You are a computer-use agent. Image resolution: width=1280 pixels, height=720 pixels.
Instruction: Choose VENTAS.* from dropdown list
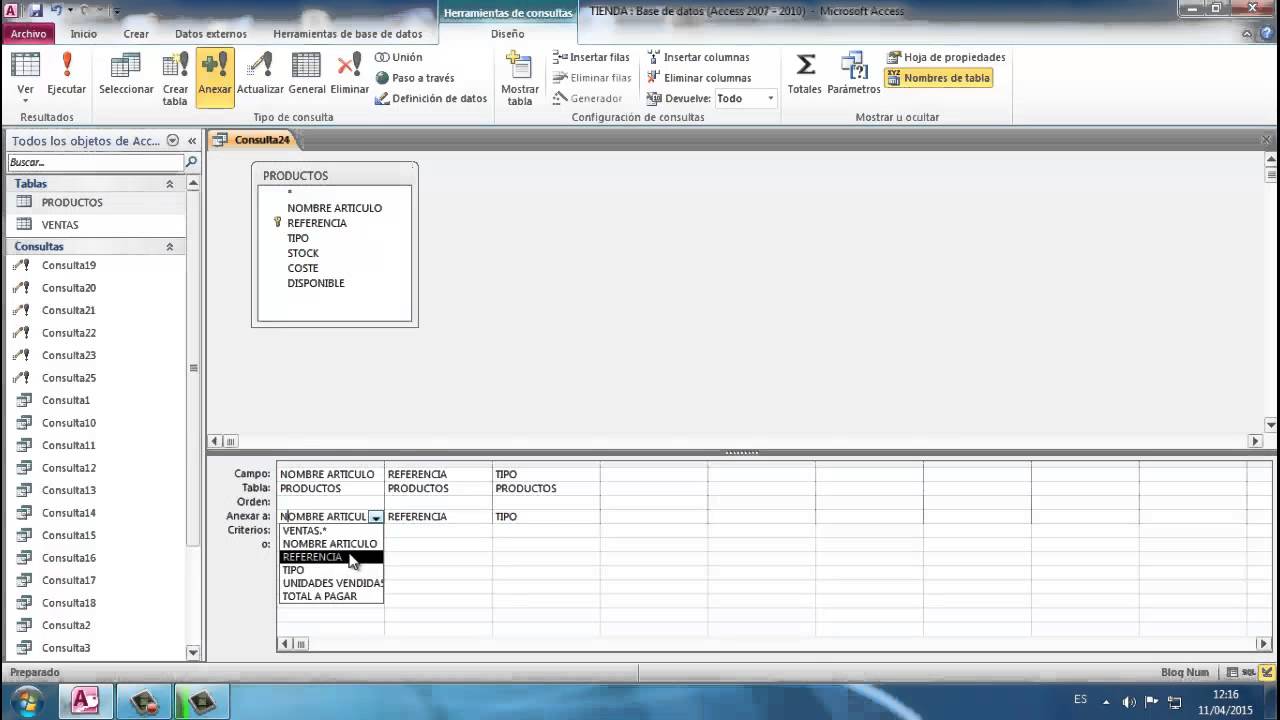(x=331, y=531)
